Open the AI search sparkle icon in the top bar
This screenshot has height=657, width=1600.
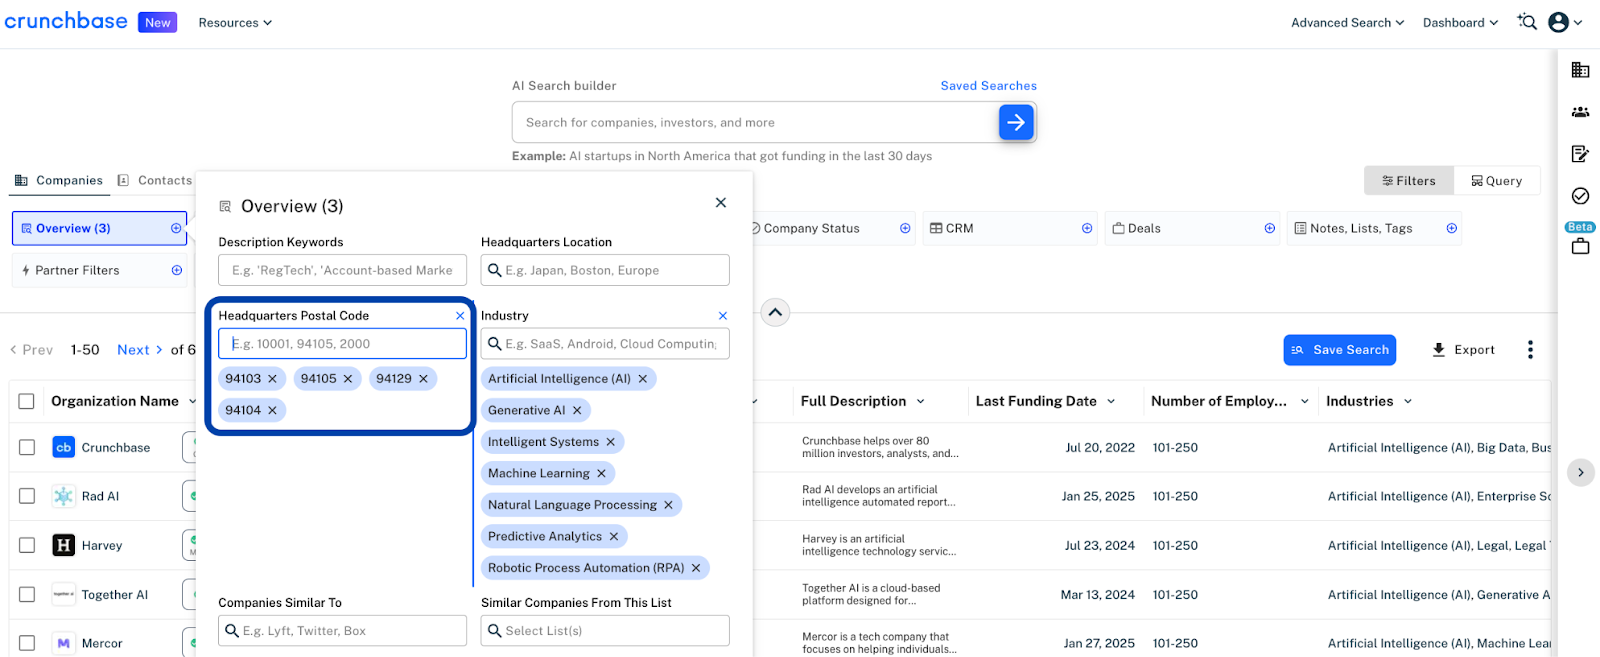[x=1527, y=22]
